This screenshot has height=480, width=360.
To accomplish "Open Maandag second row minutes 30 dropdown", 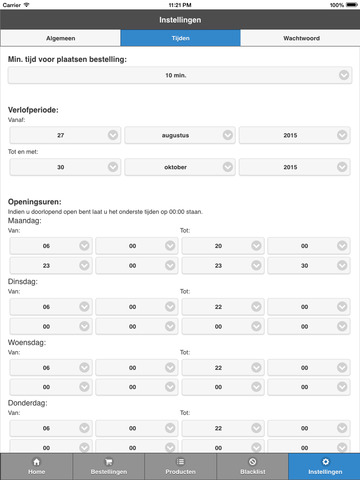I will coord(309,265).
